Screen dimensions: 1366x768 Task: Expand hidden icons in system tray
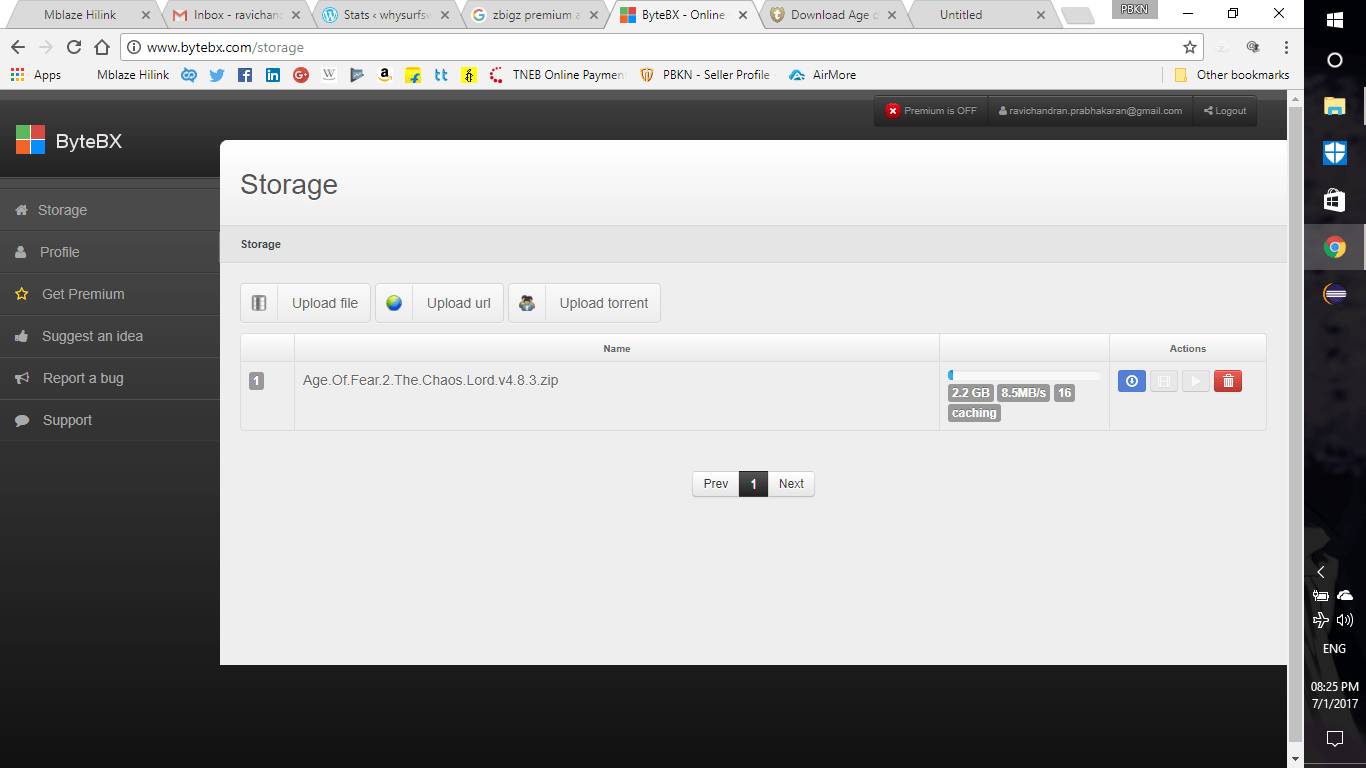tap(1321, 571)
